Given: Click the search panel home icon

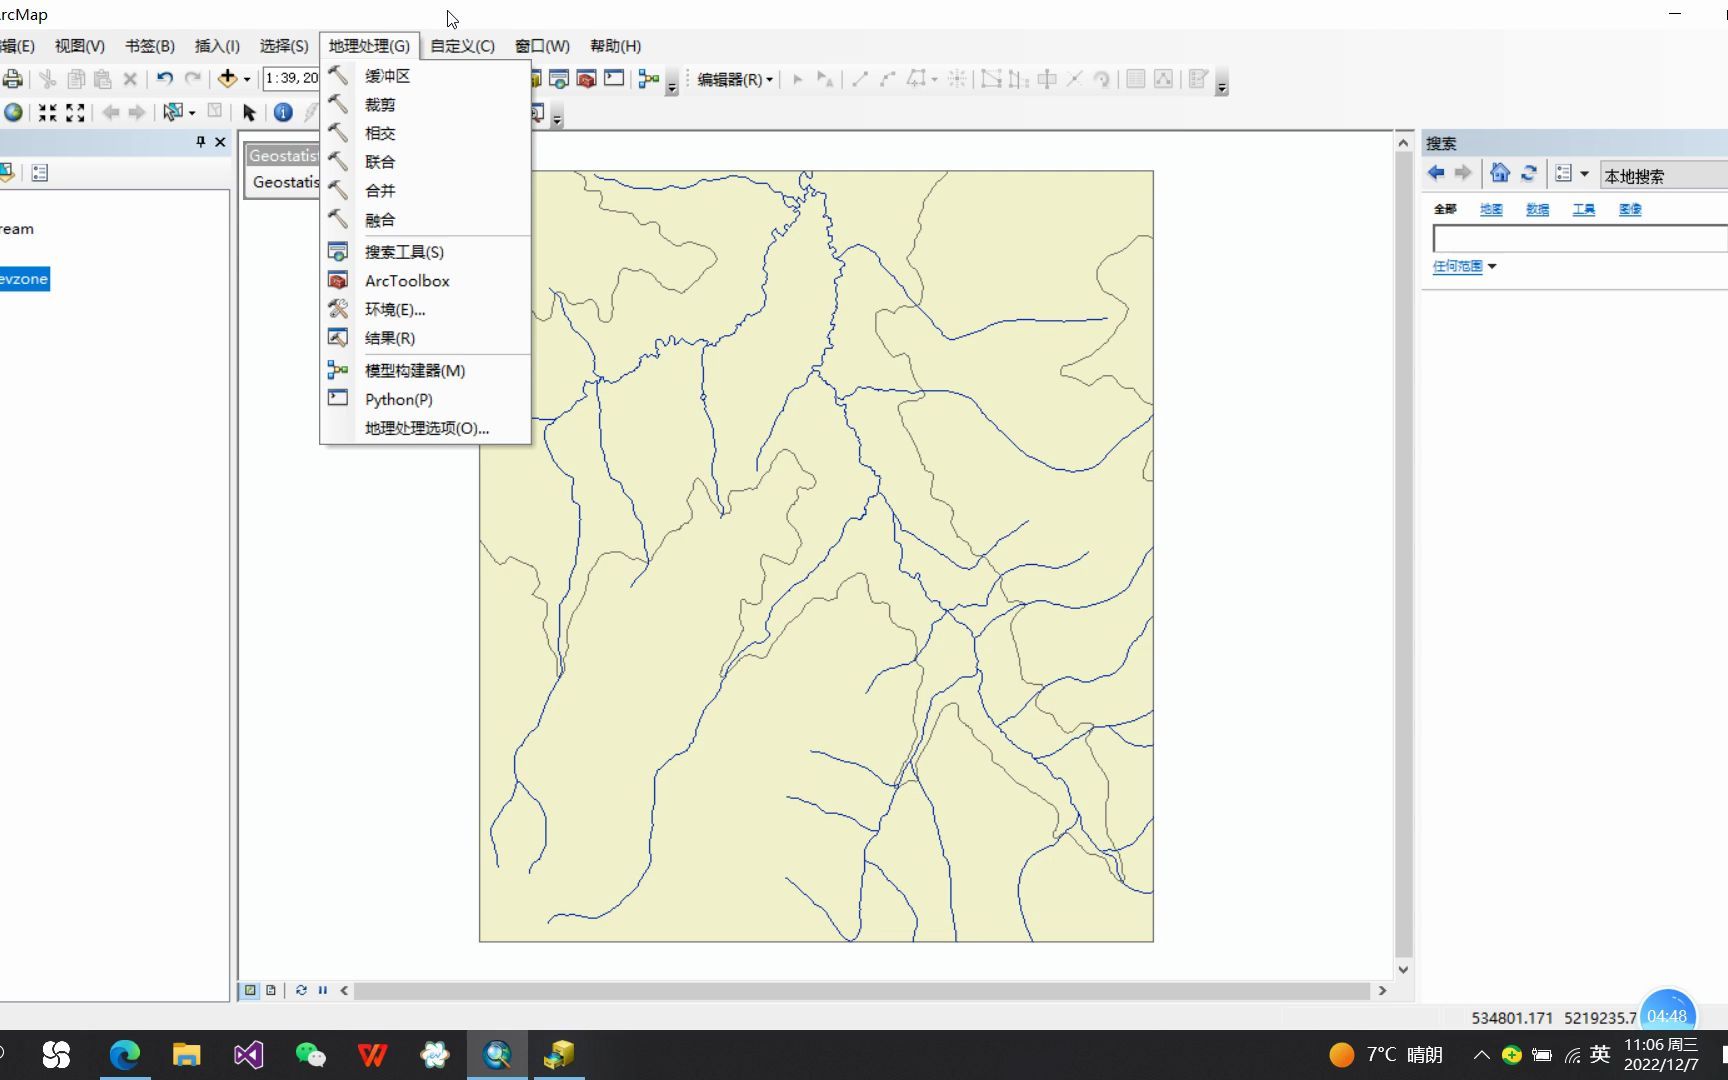Looking at the screenshot, I should (1500, 173).
